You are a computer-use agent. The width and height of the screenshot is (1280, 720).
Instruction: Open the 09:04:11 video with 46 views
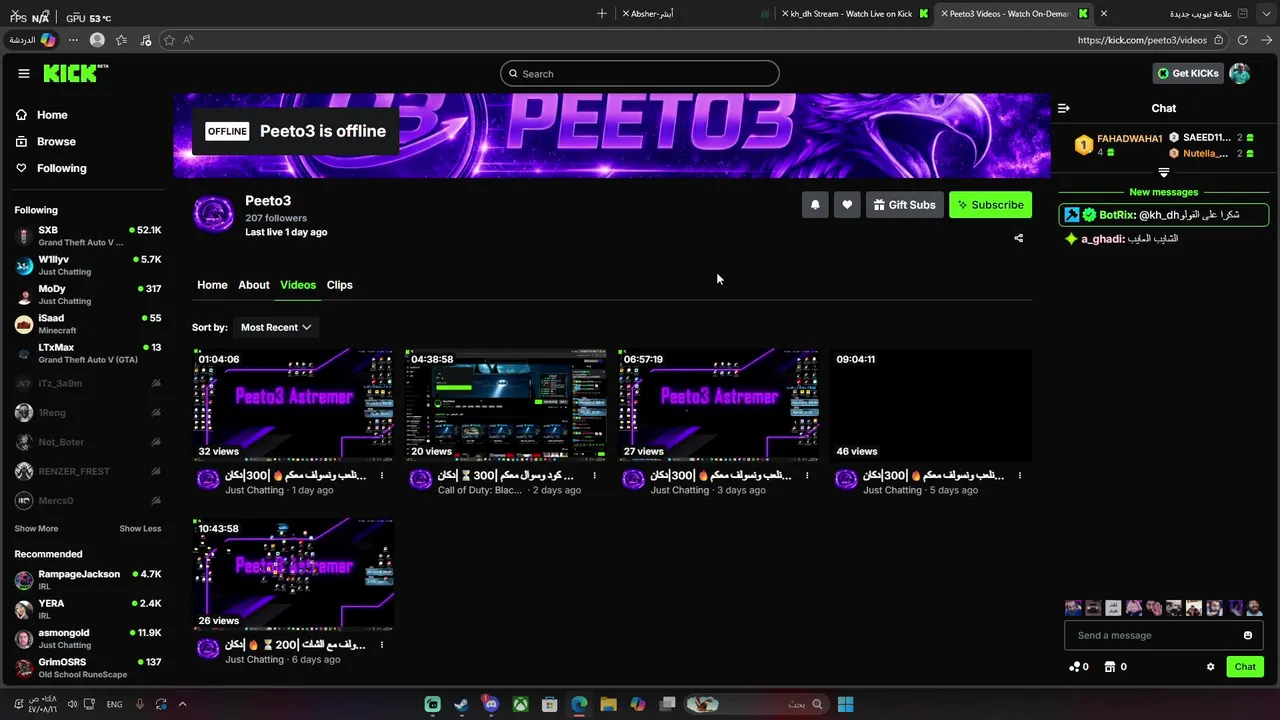(931, 405)
